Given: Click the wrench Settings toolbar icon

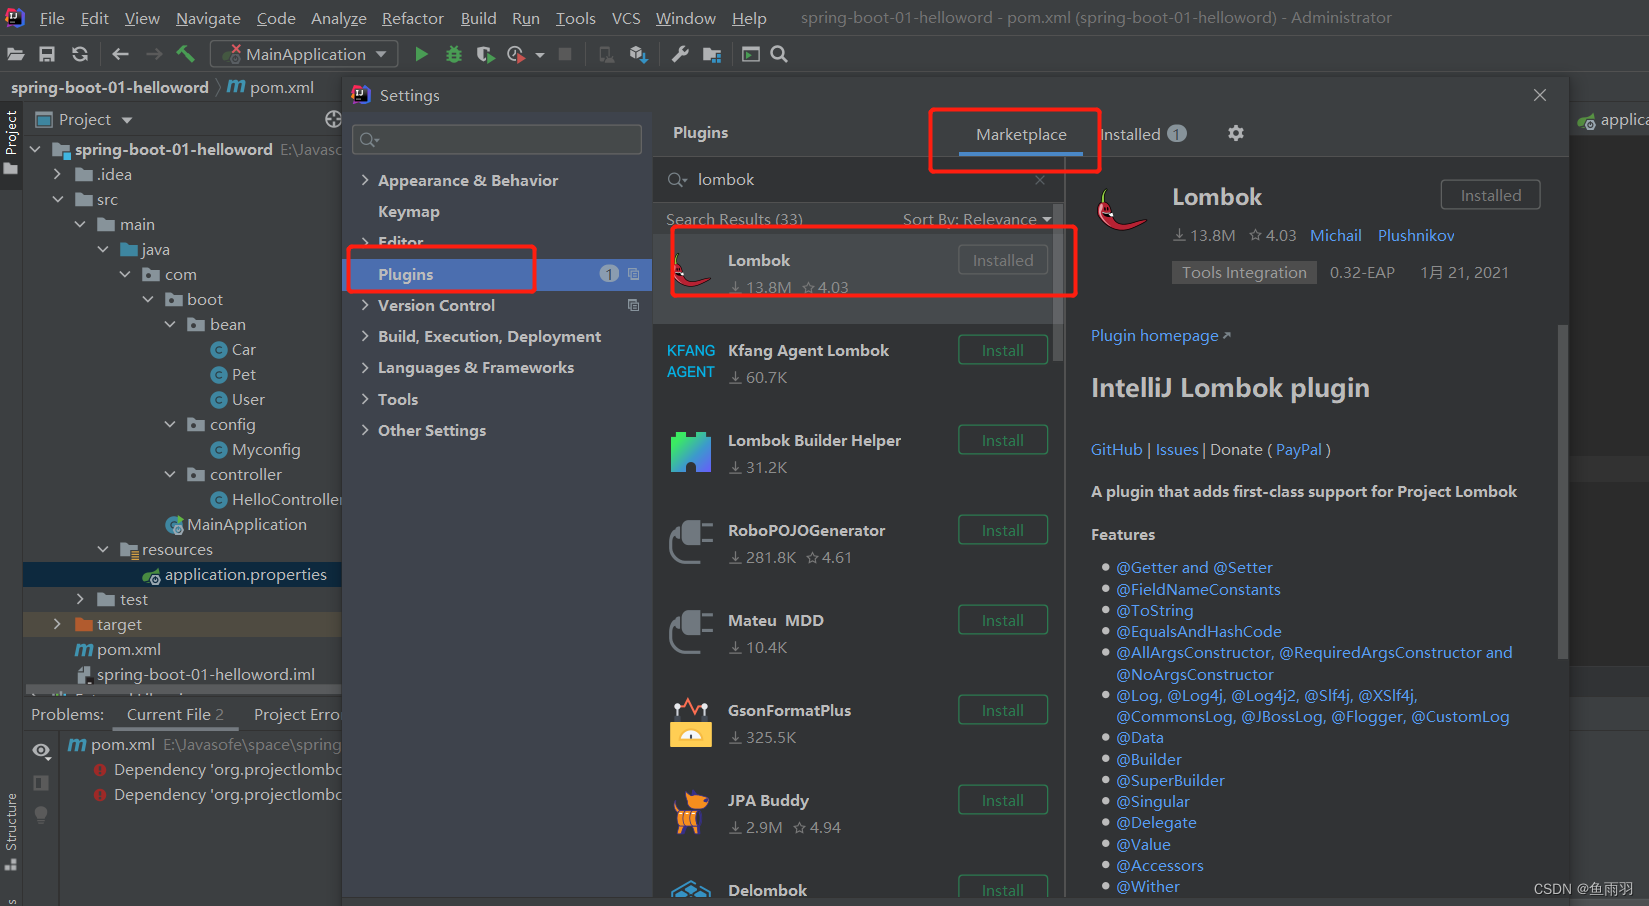Looking at the screenshot, I should (680, 54).
